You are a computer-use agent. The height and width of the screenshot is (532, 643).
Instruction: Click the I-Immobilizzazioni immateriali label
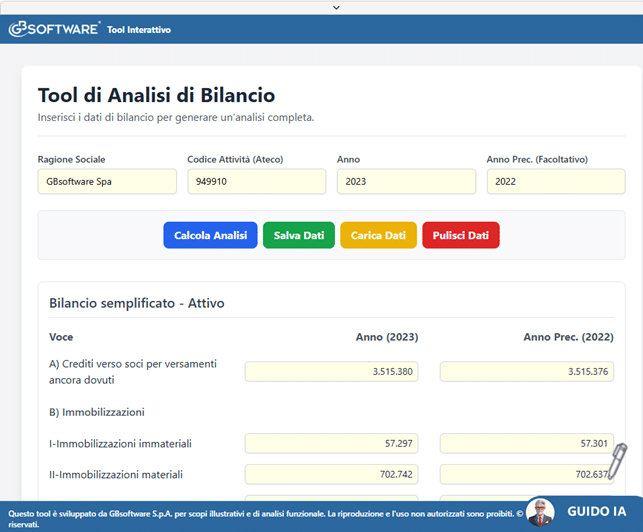point(120,444)
